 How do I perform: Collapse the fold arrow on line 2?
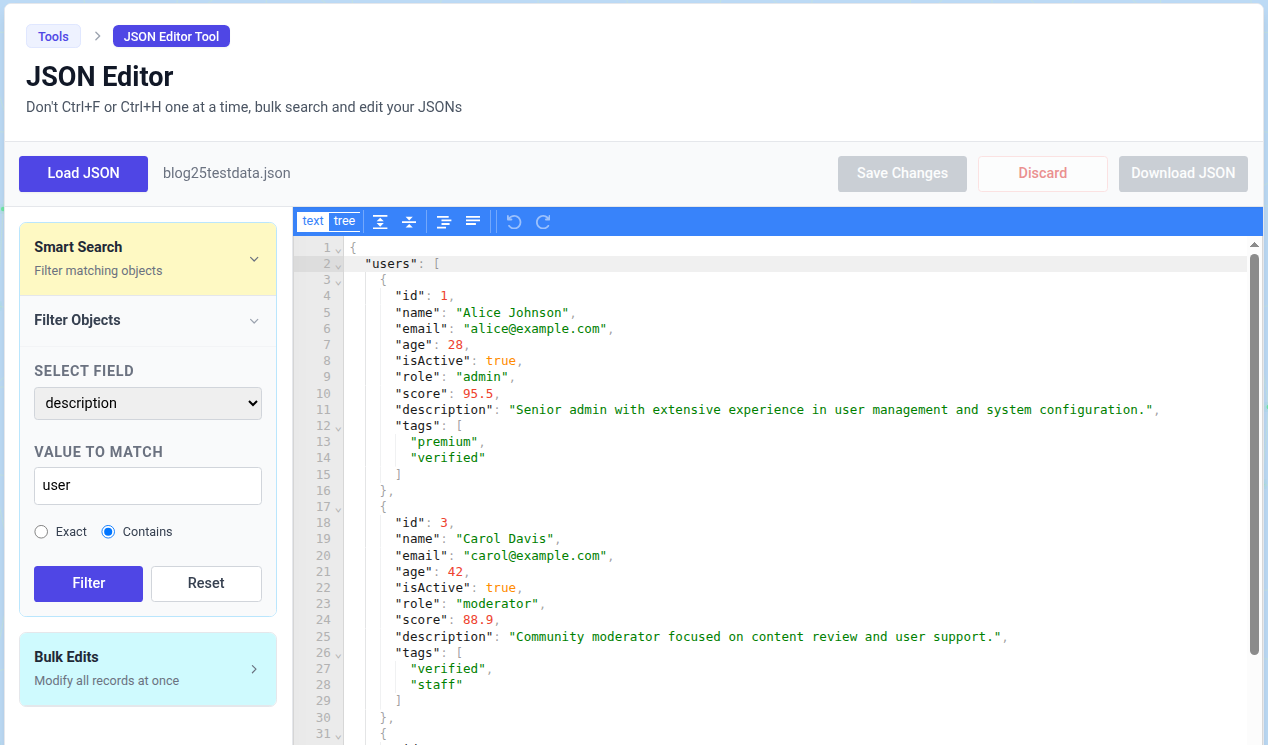pyautogui.click(x=338, y=265)
